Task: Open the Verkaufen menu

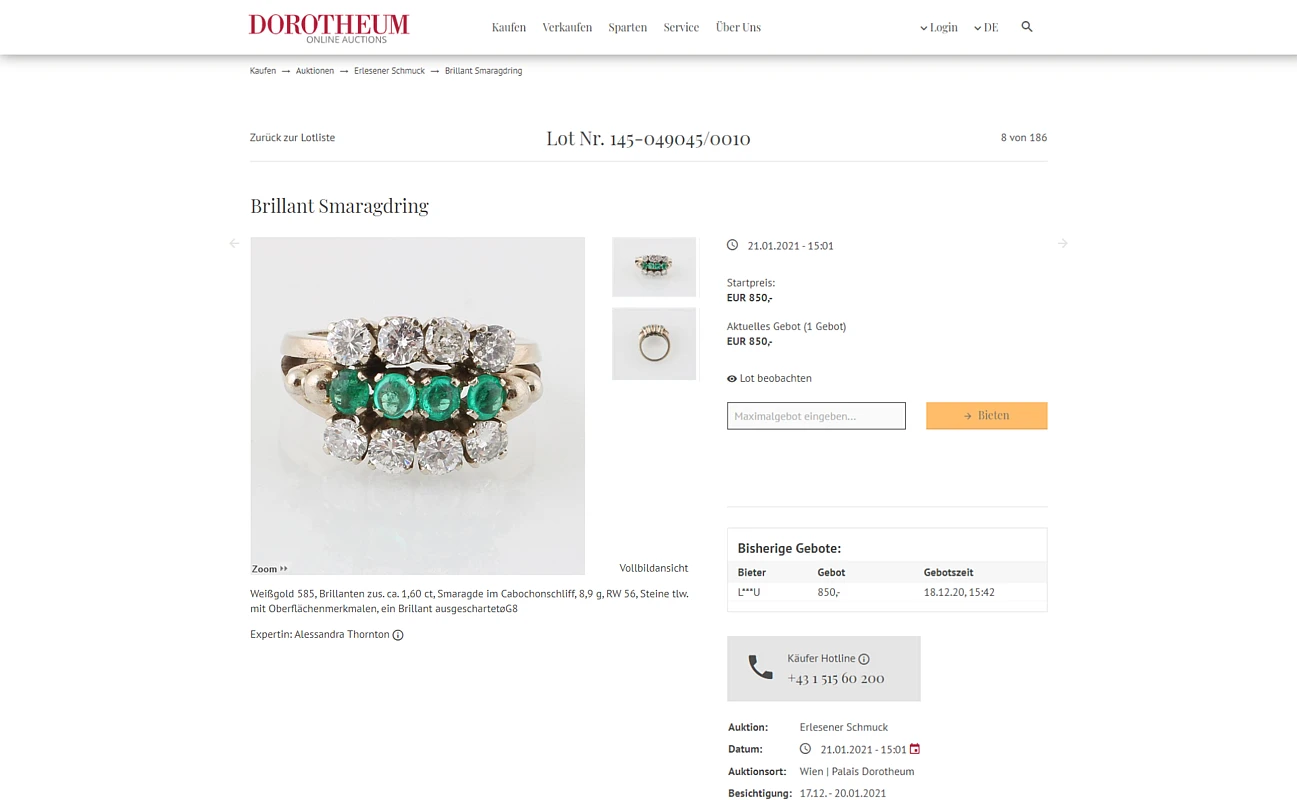Action: click(x=567, y=28)
